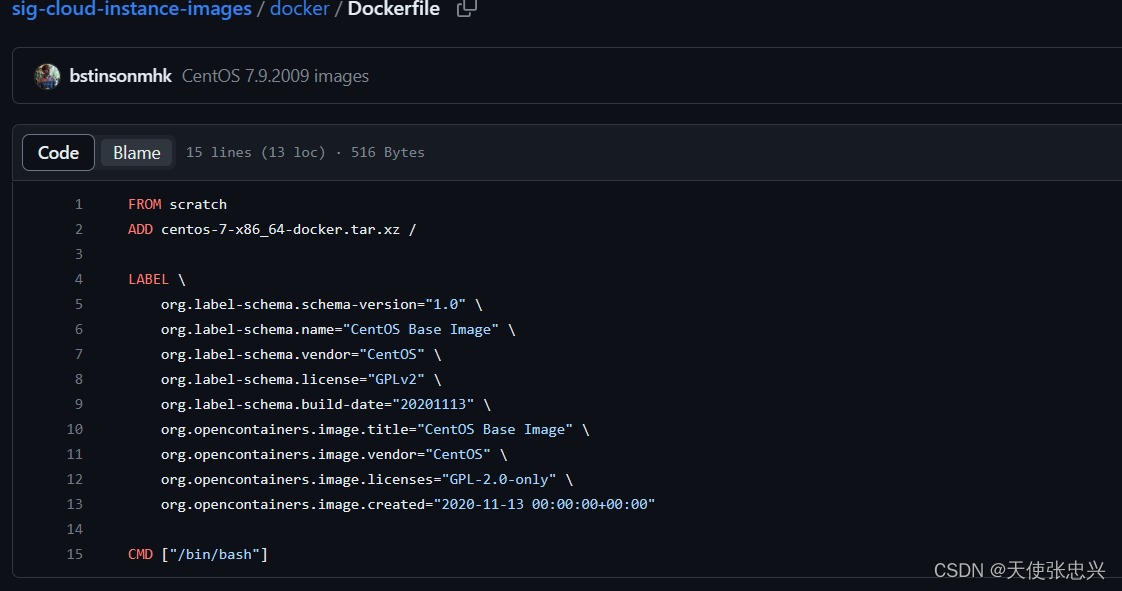Click the "GPLv2" license value
Viewport: 1122px width, 591px height.
click(396, 380)
